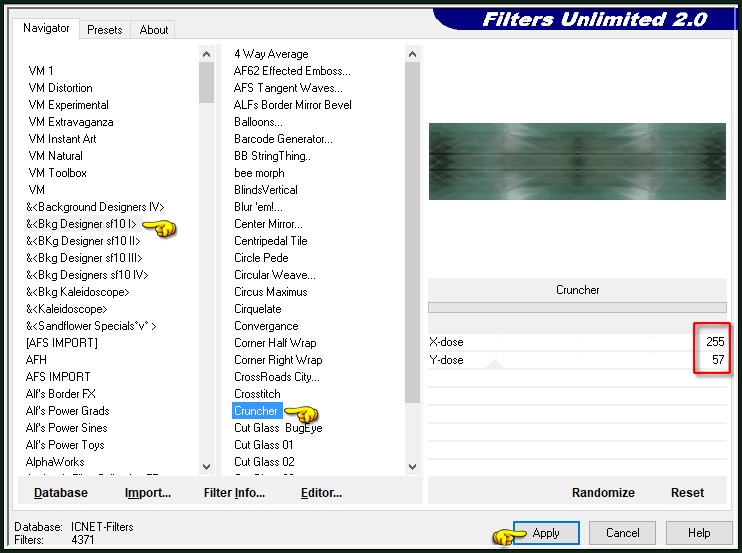Choose CrossRoads City... filter
Viewport: 742px width, 553px height.
(x=277, y=377)
